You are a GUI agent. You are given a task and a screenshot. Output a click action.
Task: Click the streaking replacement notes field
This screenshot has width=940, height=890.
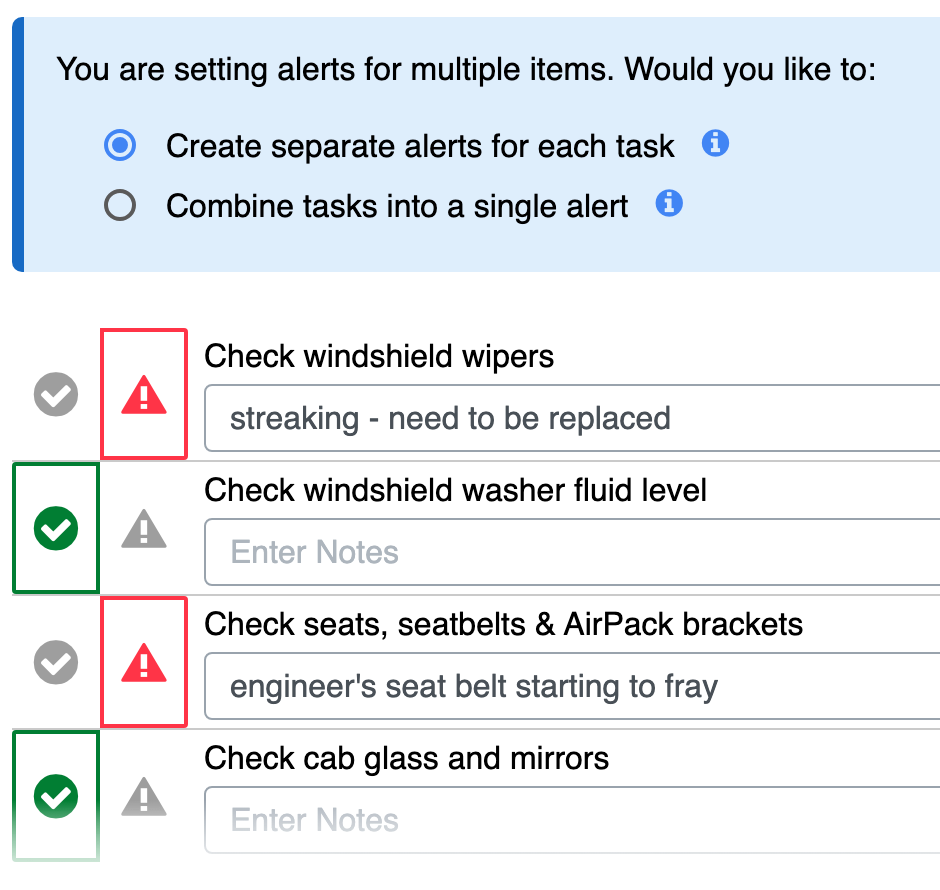570,418
